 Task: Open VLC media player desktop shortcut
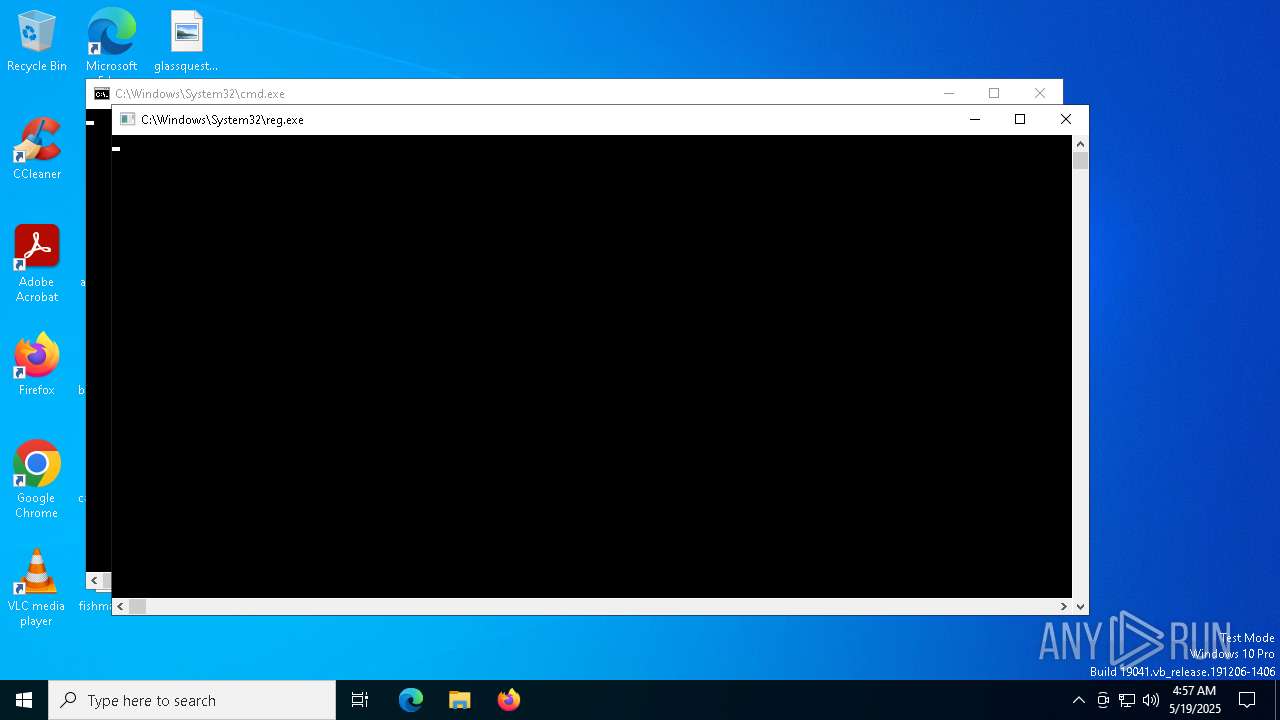click(x=37, y=588)
